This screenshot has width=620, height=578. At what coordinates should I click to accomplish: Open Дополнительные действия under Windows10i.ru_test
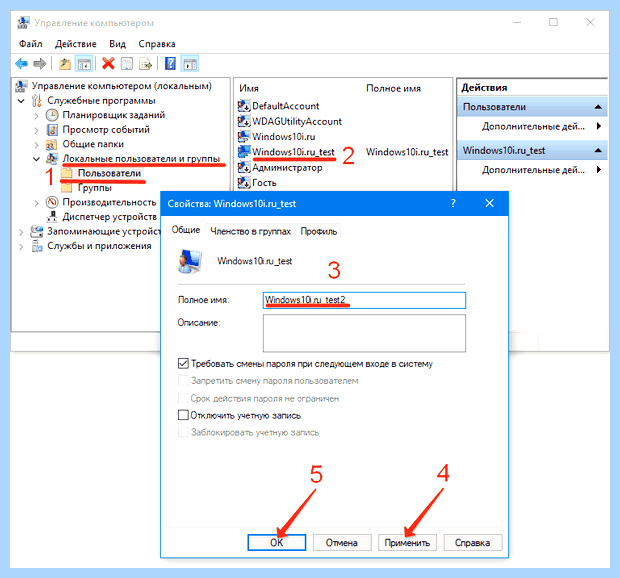533,170
